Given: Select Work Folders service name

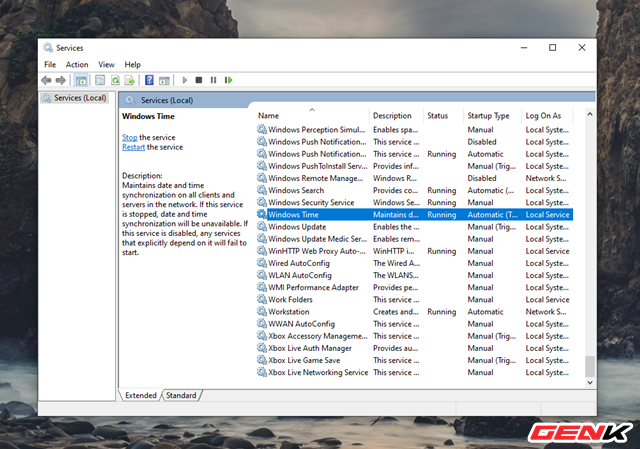Looking at the screenshot, I should (x=290, y=299).
